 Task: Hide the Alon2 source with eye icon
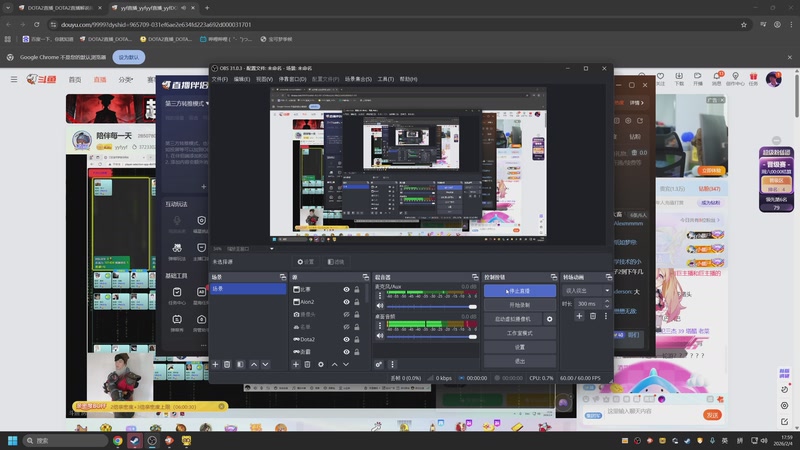click(346, 302)
